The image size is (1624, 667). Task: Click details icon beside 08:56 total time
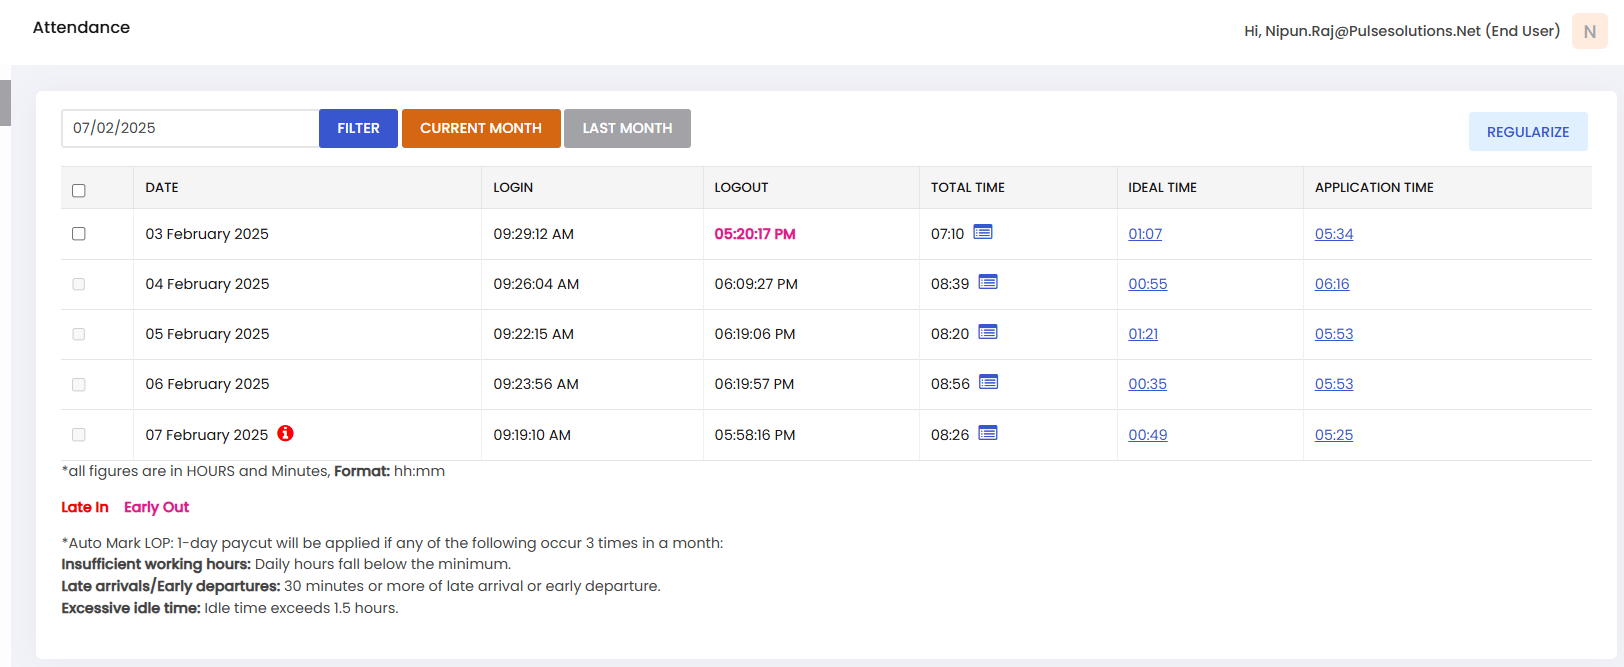[x=988, y=382]
